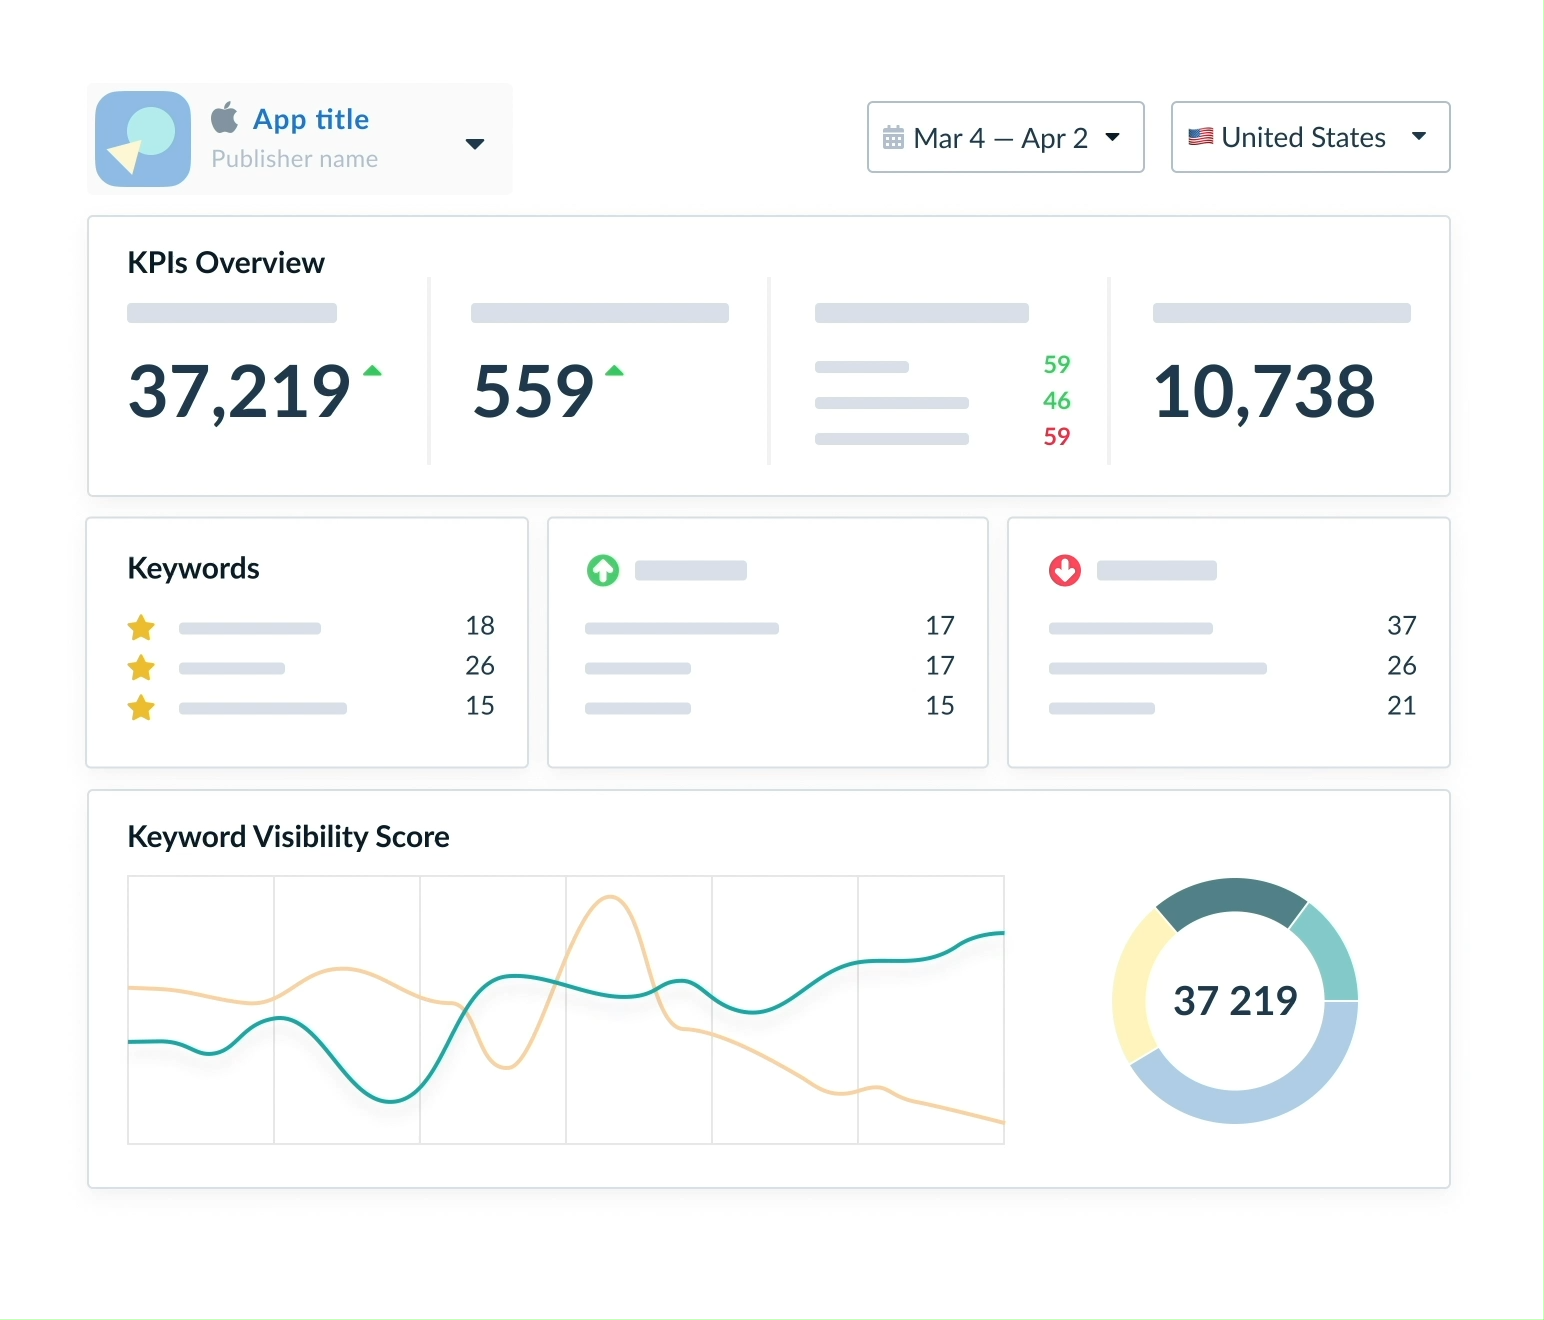
Task: Open the United States country dropdown
Action: (x=1310, y=137)
